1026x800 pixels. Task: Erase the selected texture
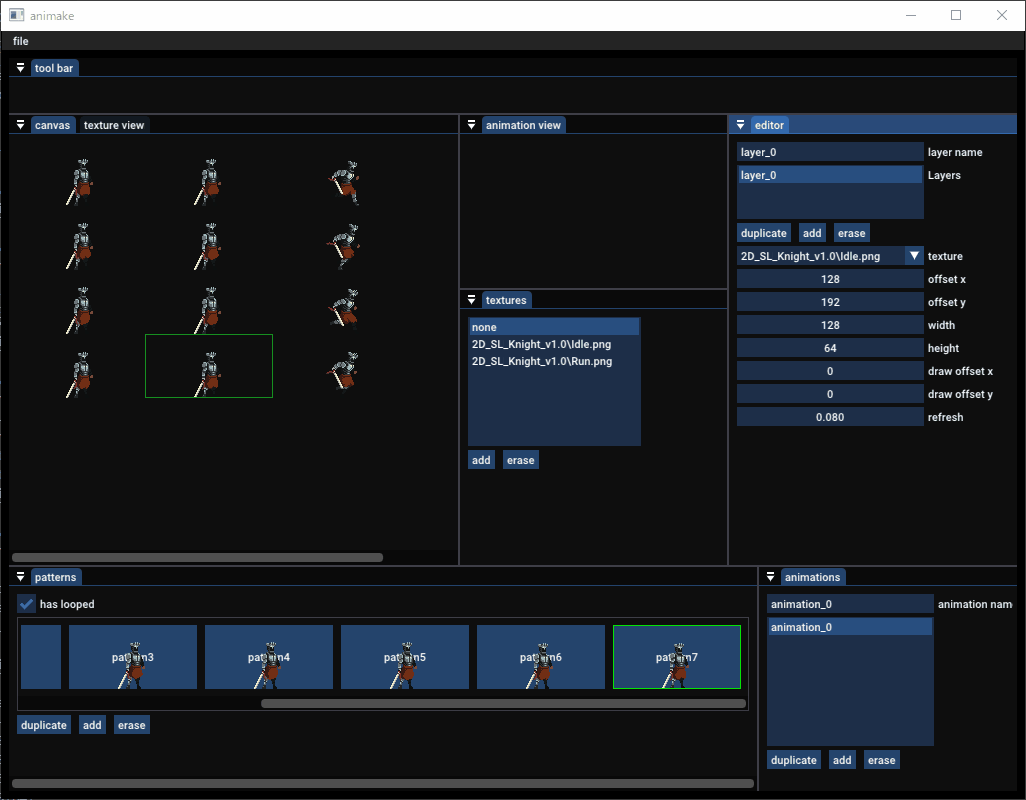pos(520,460)
